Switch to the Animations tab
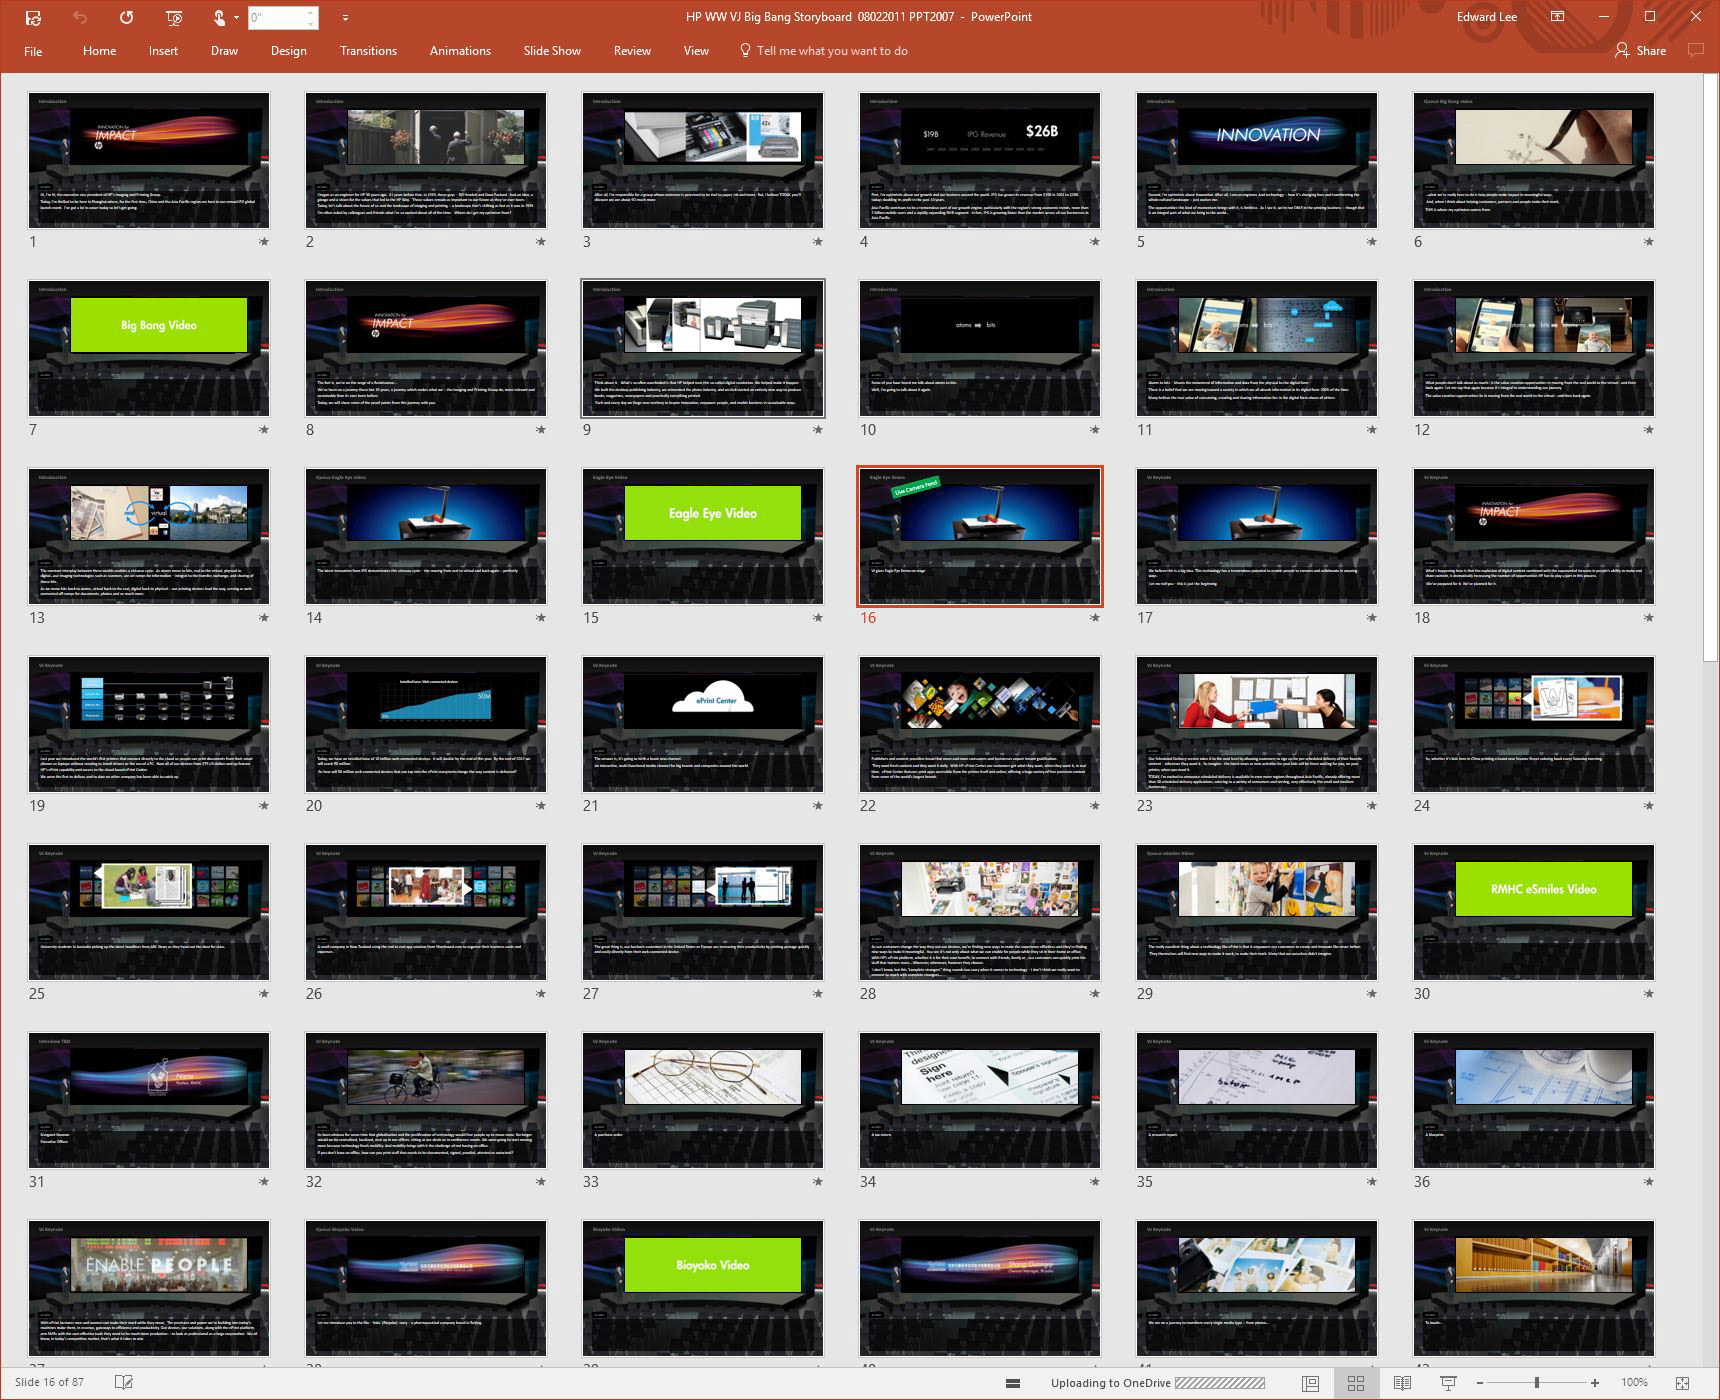The height and width of the screenshot is (1400, 1720). tap(460, 51)
